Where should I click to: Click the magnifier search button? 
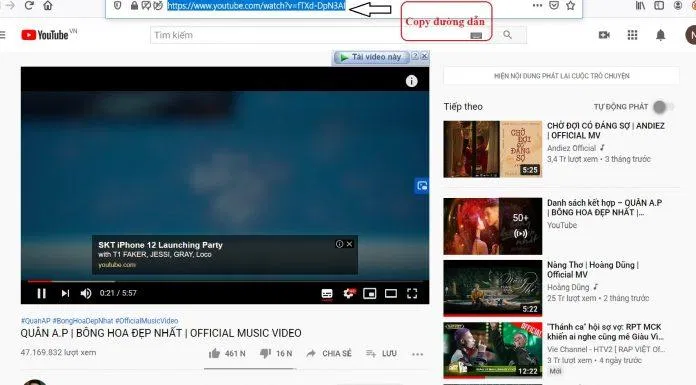507,35
